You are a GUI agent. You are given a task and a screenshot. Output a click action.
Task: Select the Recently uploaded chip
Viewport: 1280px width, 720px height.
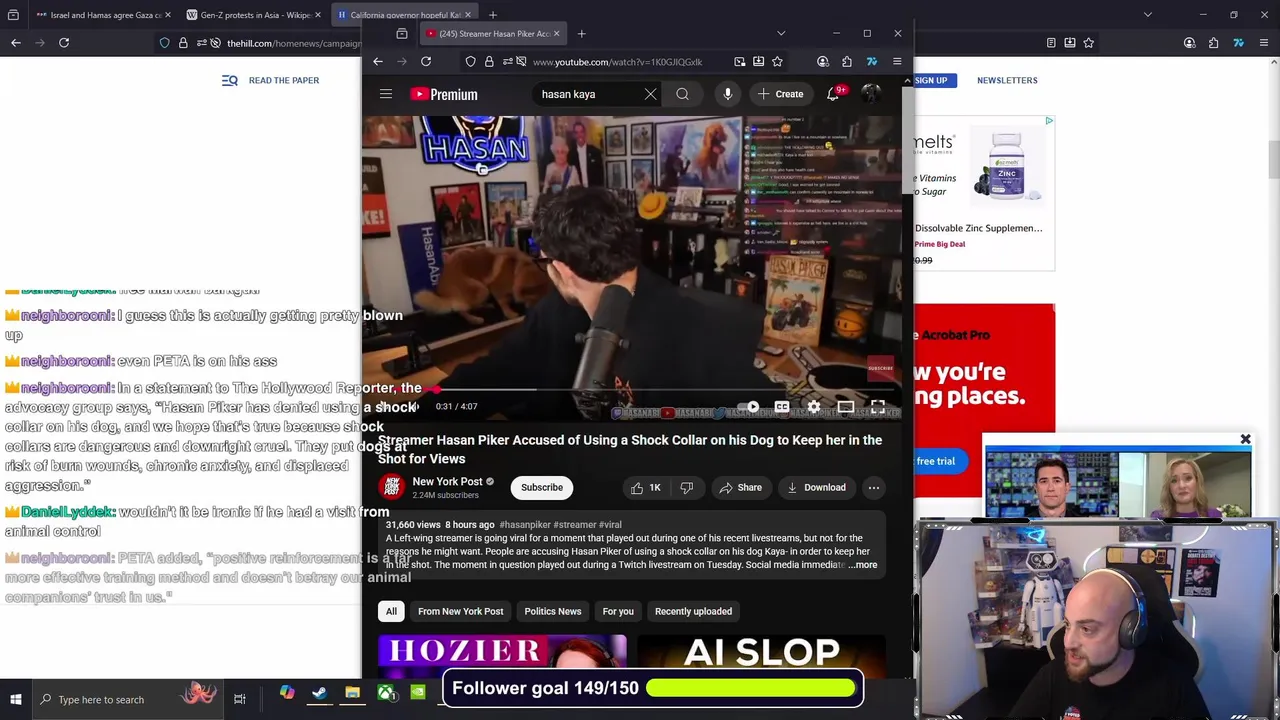pyautogui.click(x=693, y=611)
